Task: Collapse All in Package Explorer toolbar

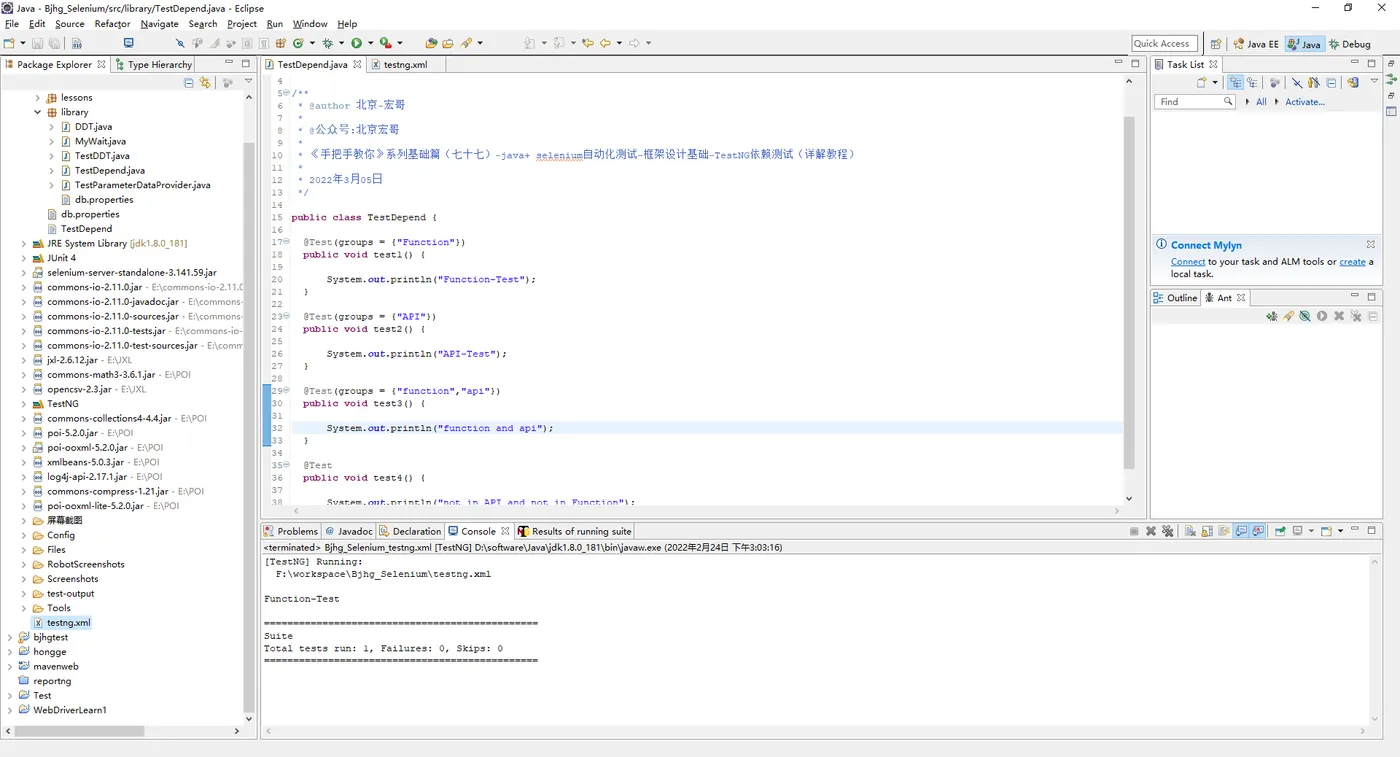Action: coord(188,83)
